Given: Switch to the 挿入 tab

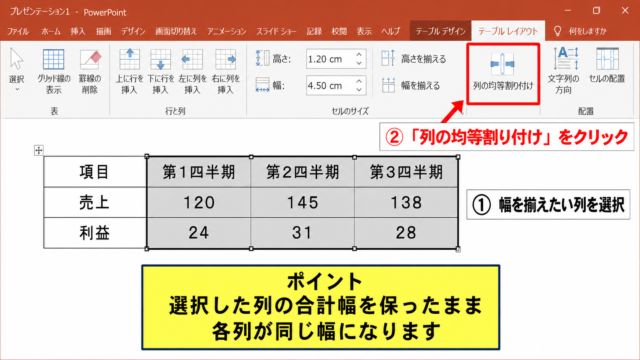Looking at the screenshot, I should point(78,31).
